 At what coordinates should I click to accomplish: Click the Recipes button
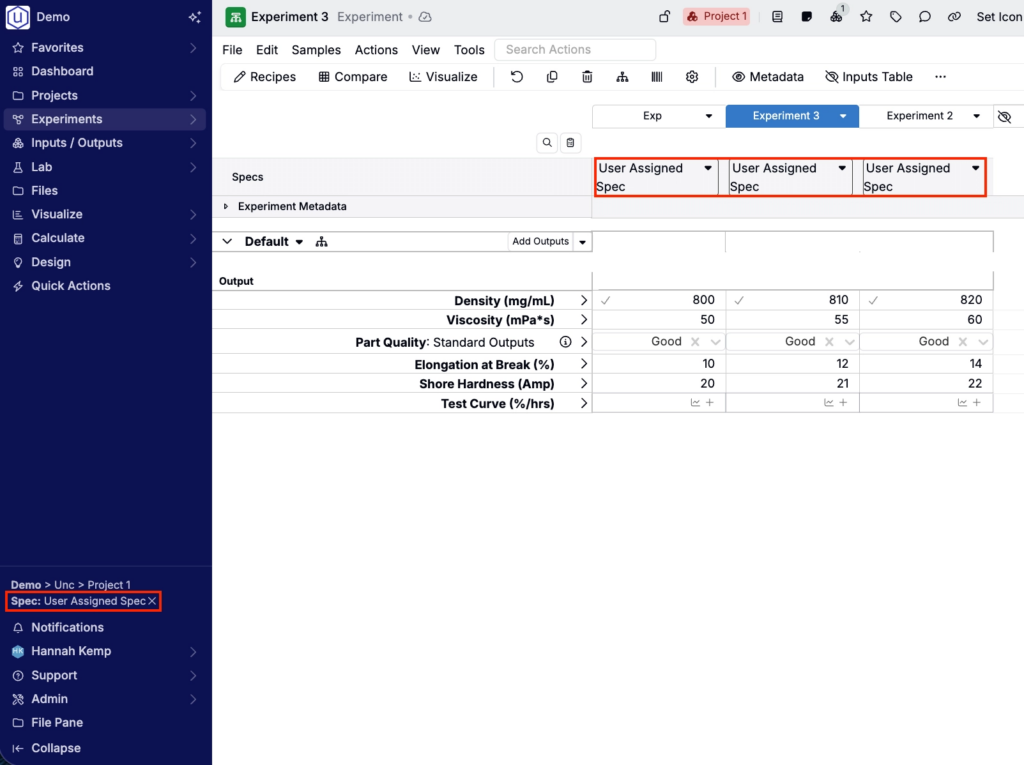pos(264,77)
